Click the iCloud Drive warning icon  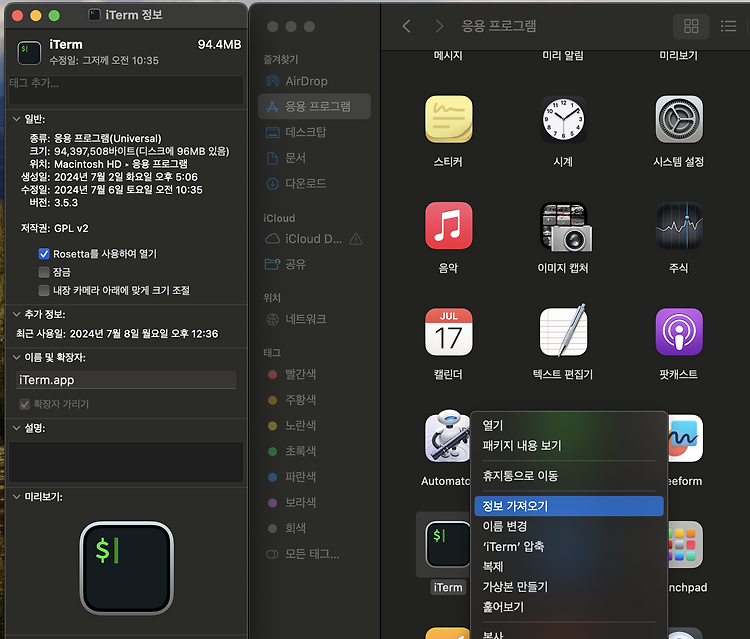[x=356, y=239]
